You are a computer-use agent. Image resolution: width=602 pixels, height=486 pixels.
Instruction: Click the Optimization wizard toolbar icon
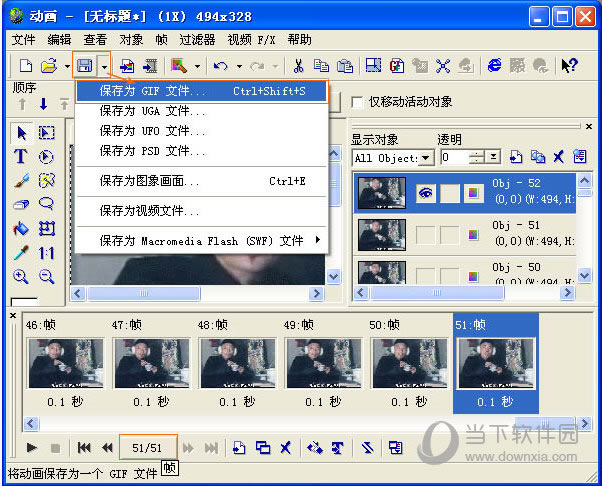click(179, 66)
